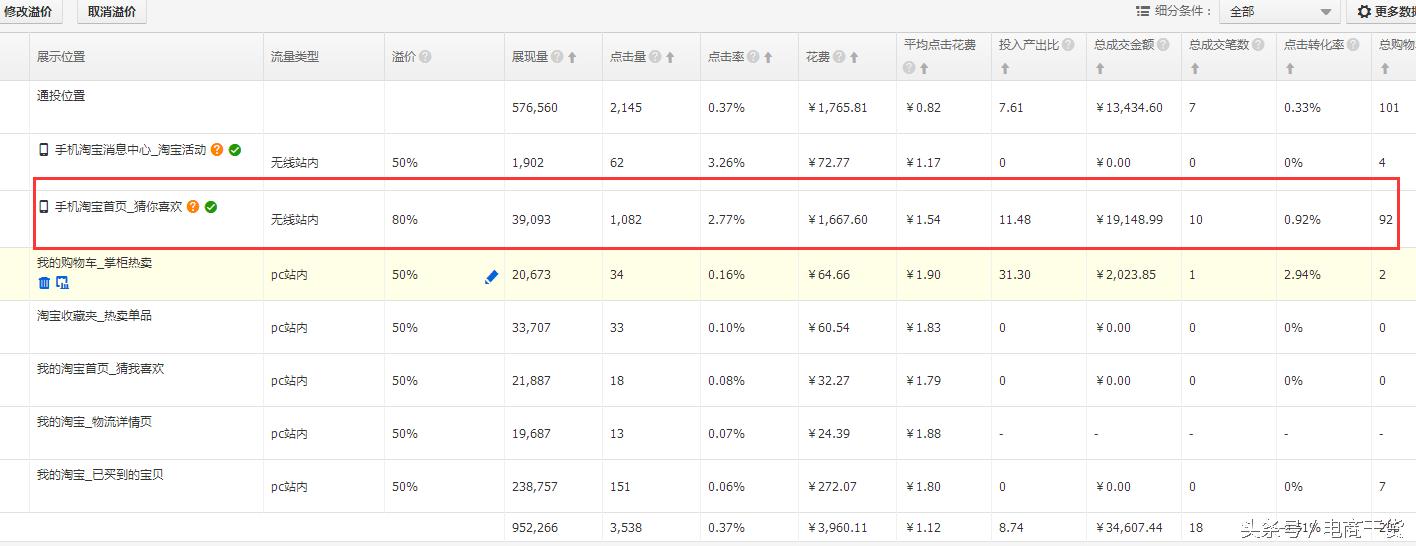Sort by 总成交笔数 using arrow icon
Screen dimensions: 1416x546
1195,68
